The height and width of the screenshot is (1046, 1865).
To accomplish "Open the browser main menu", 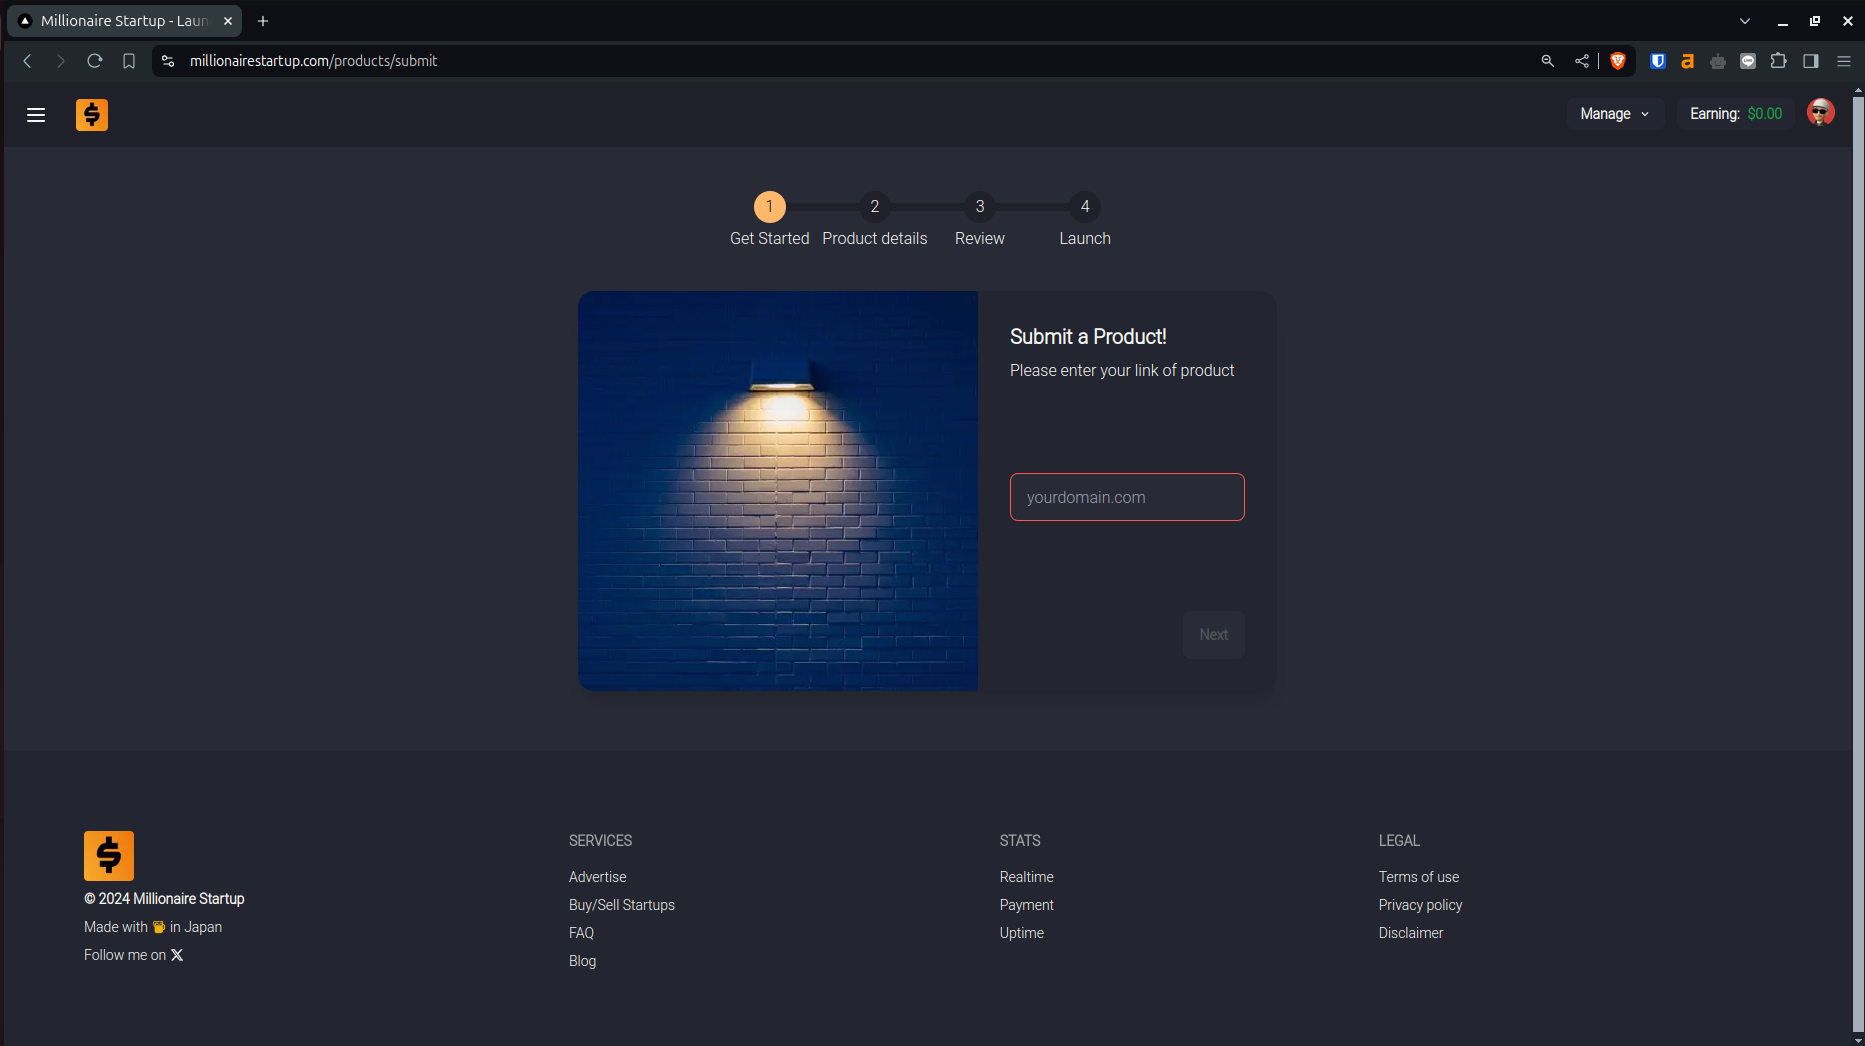I will [x=1843, y=61].
